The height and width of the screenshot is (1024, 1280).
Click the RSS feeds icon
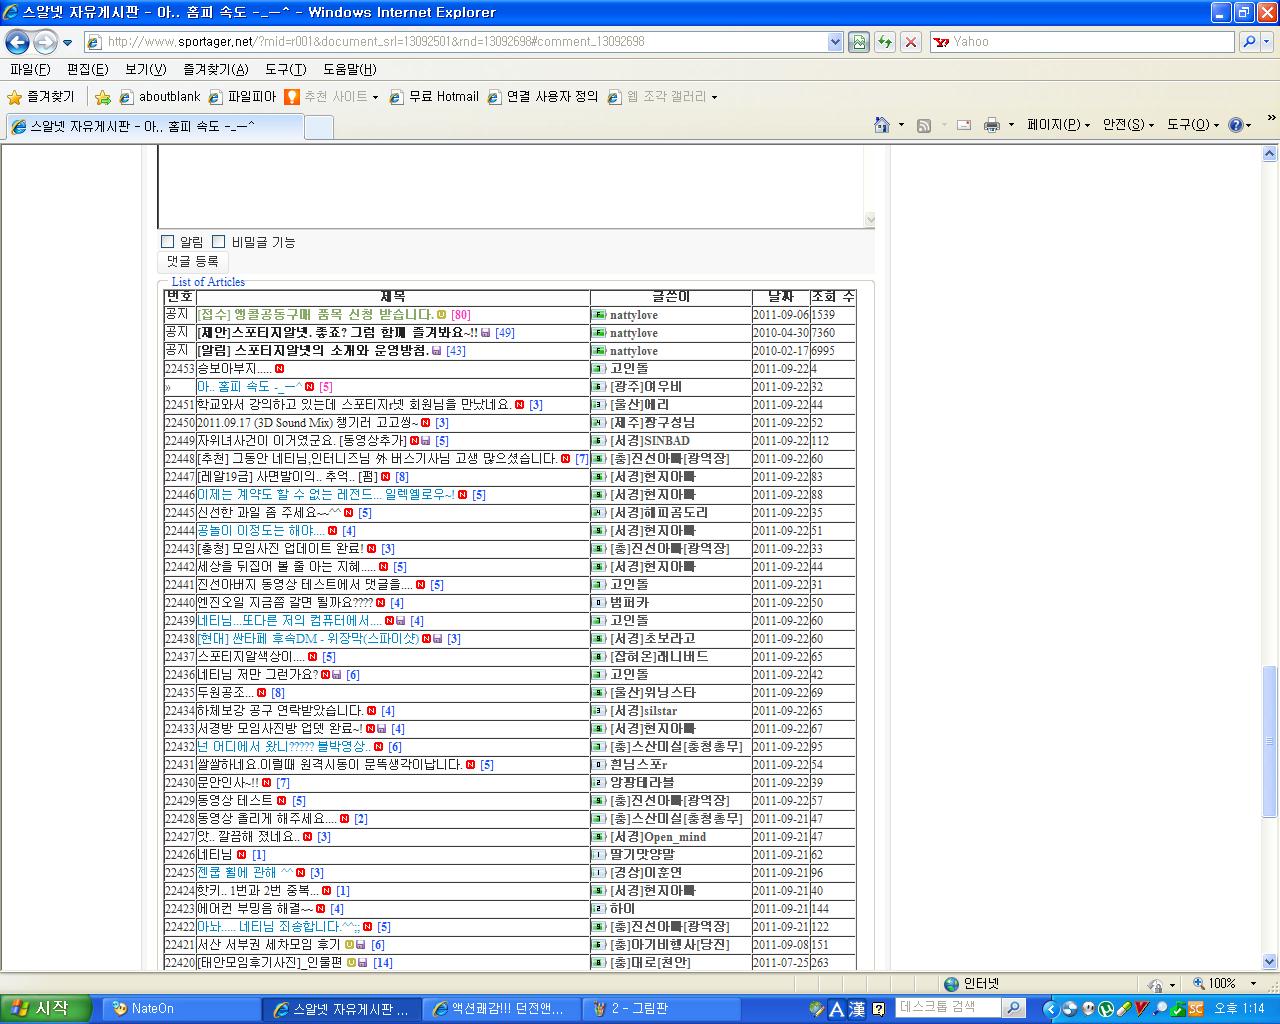(924, 125)
